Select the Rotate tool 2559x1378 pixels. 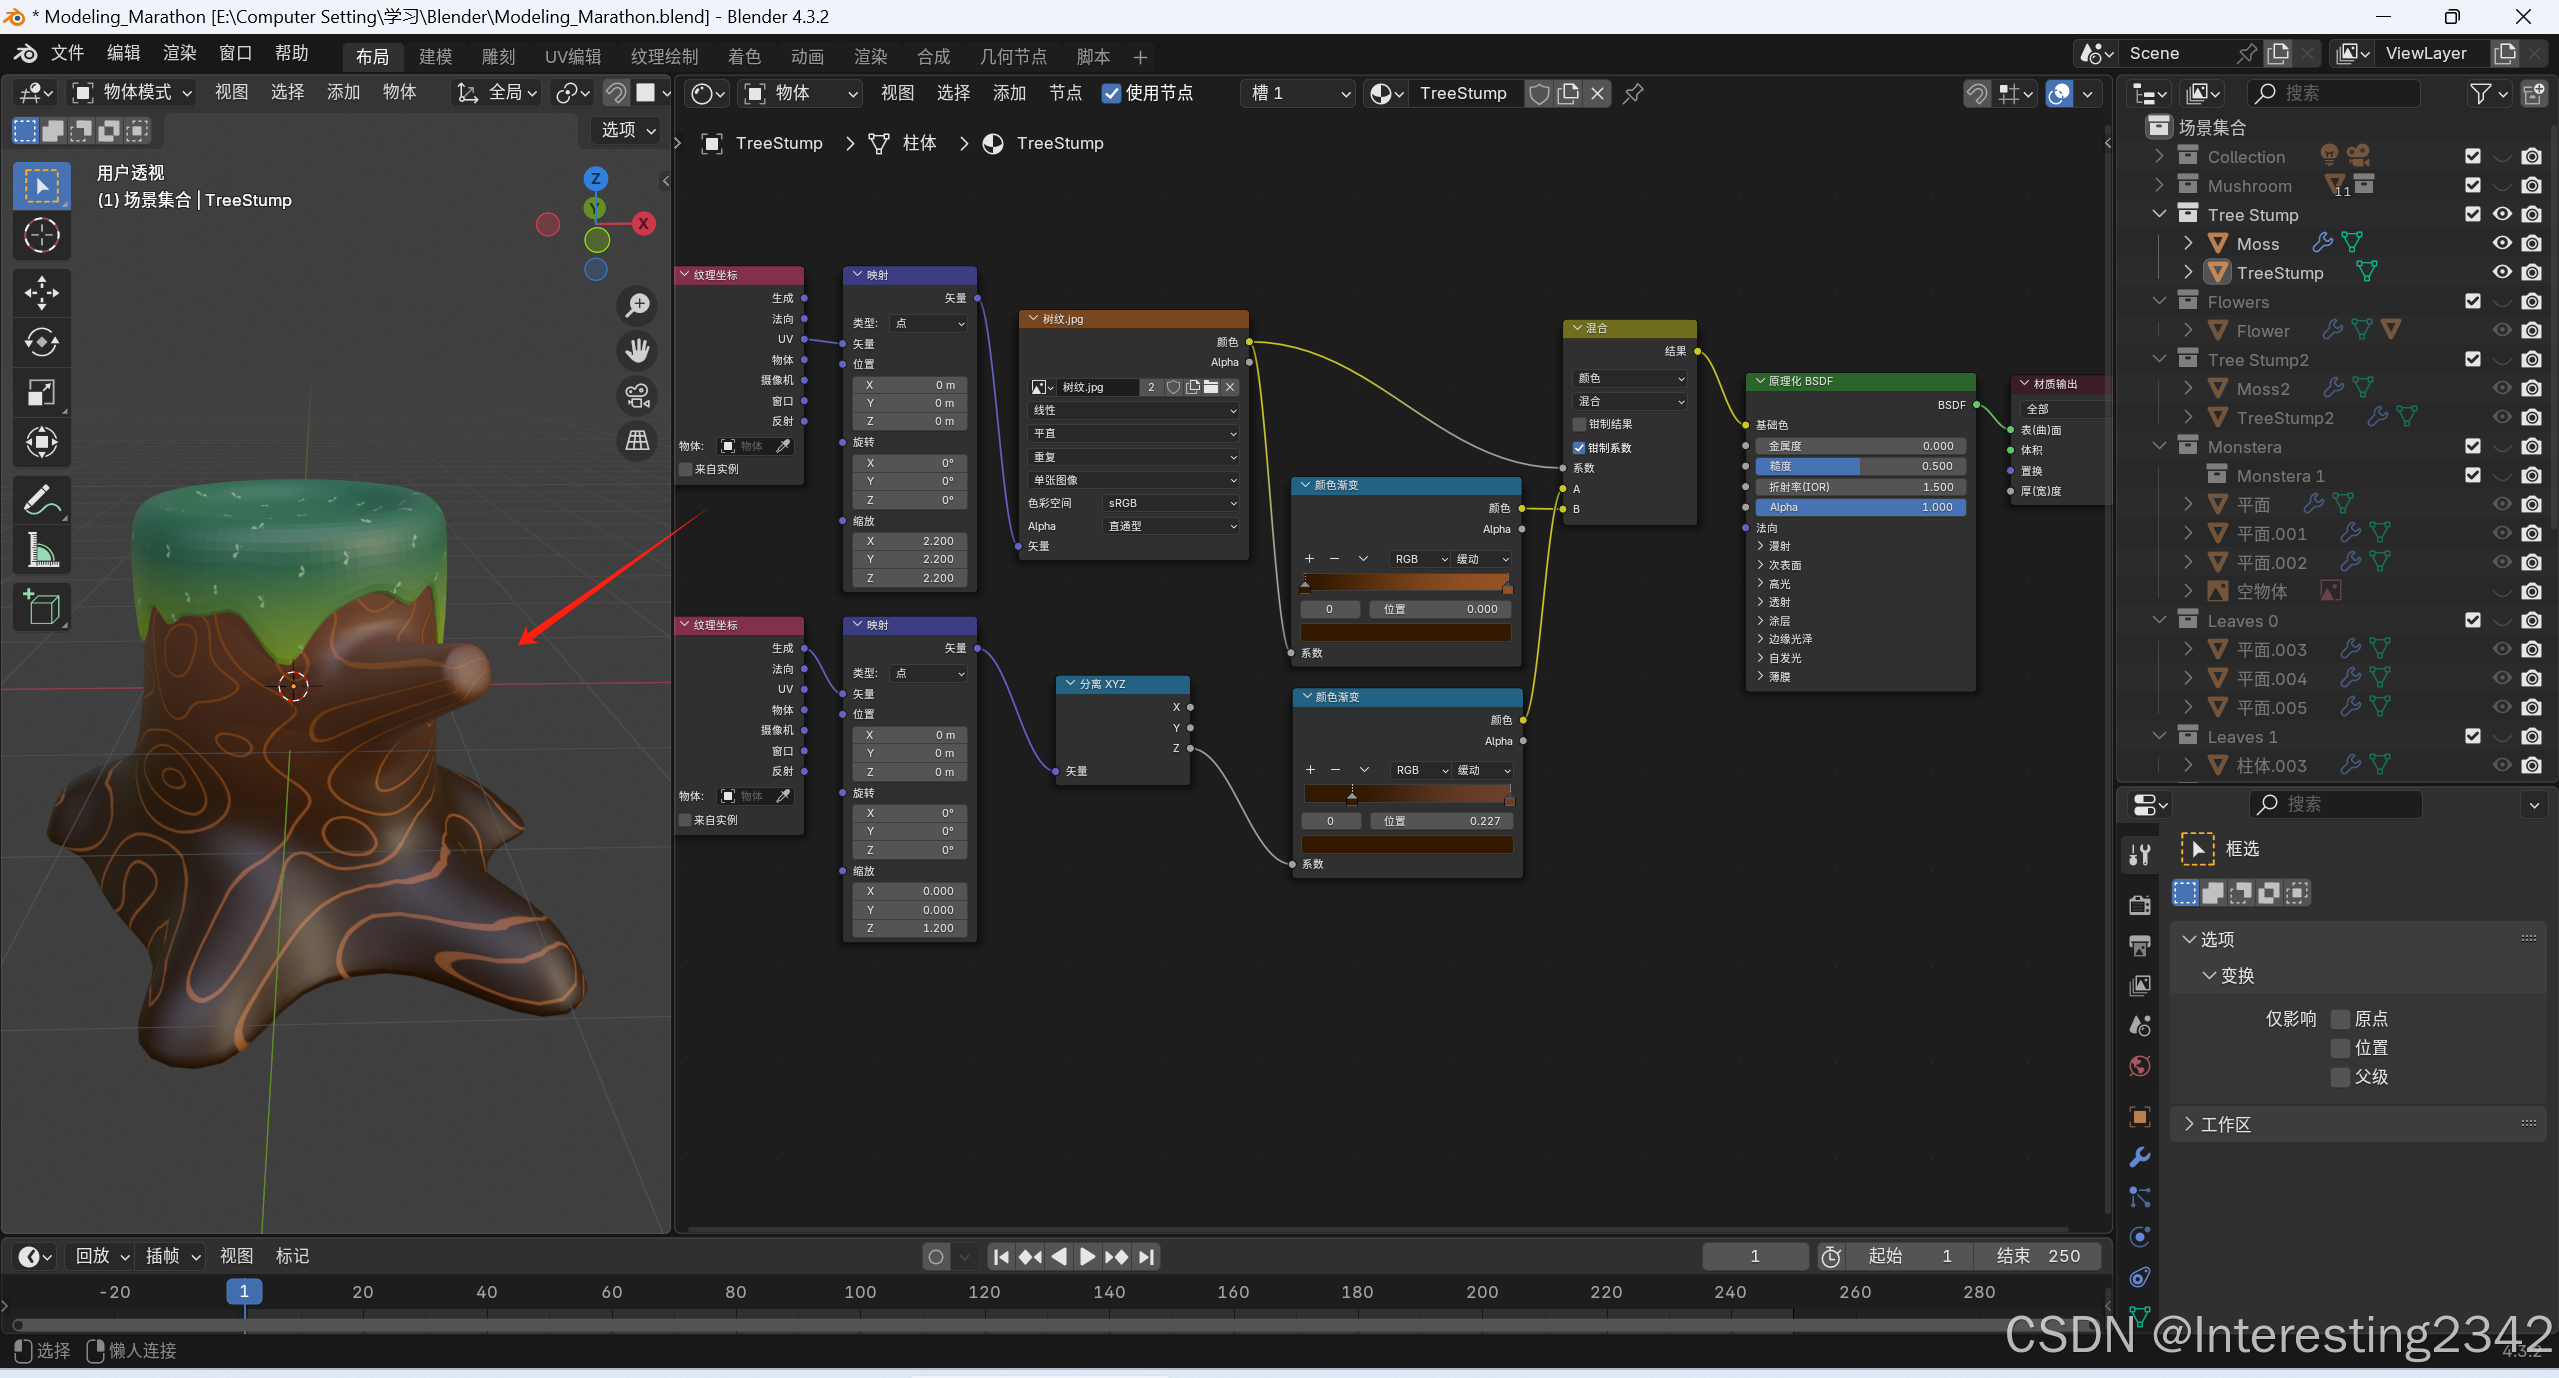click(x=41, y=343)
